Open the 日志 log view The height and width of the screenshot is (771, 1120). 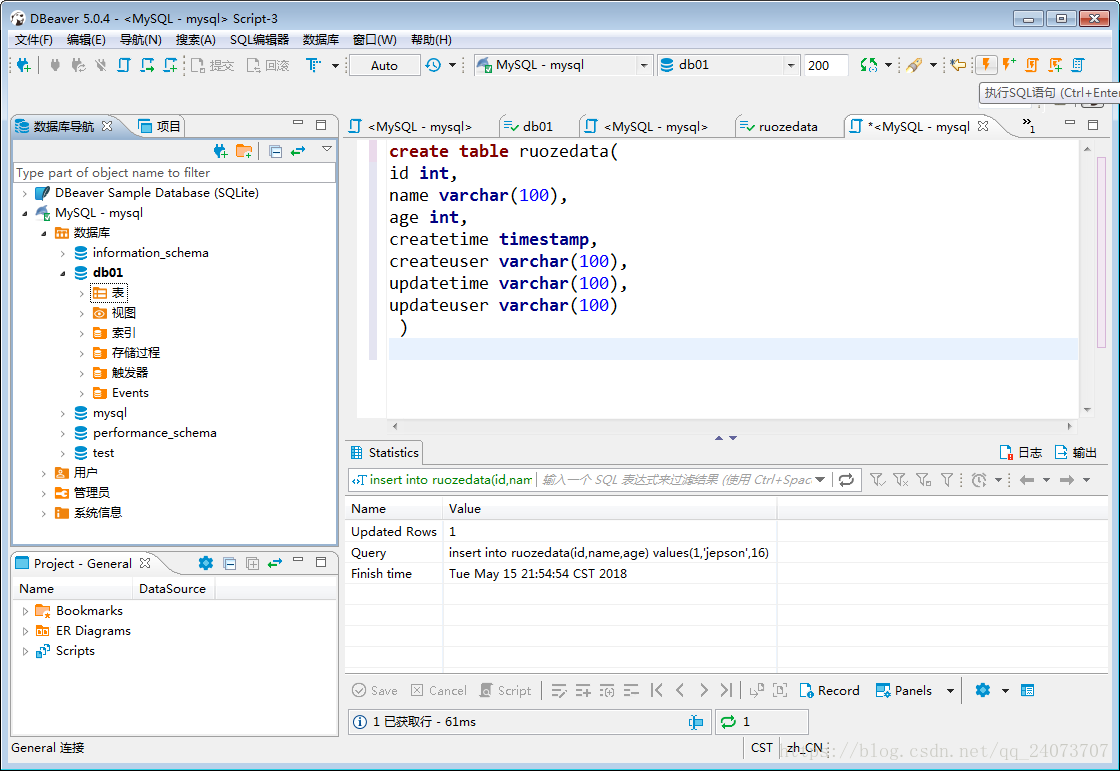(1020, 452)
